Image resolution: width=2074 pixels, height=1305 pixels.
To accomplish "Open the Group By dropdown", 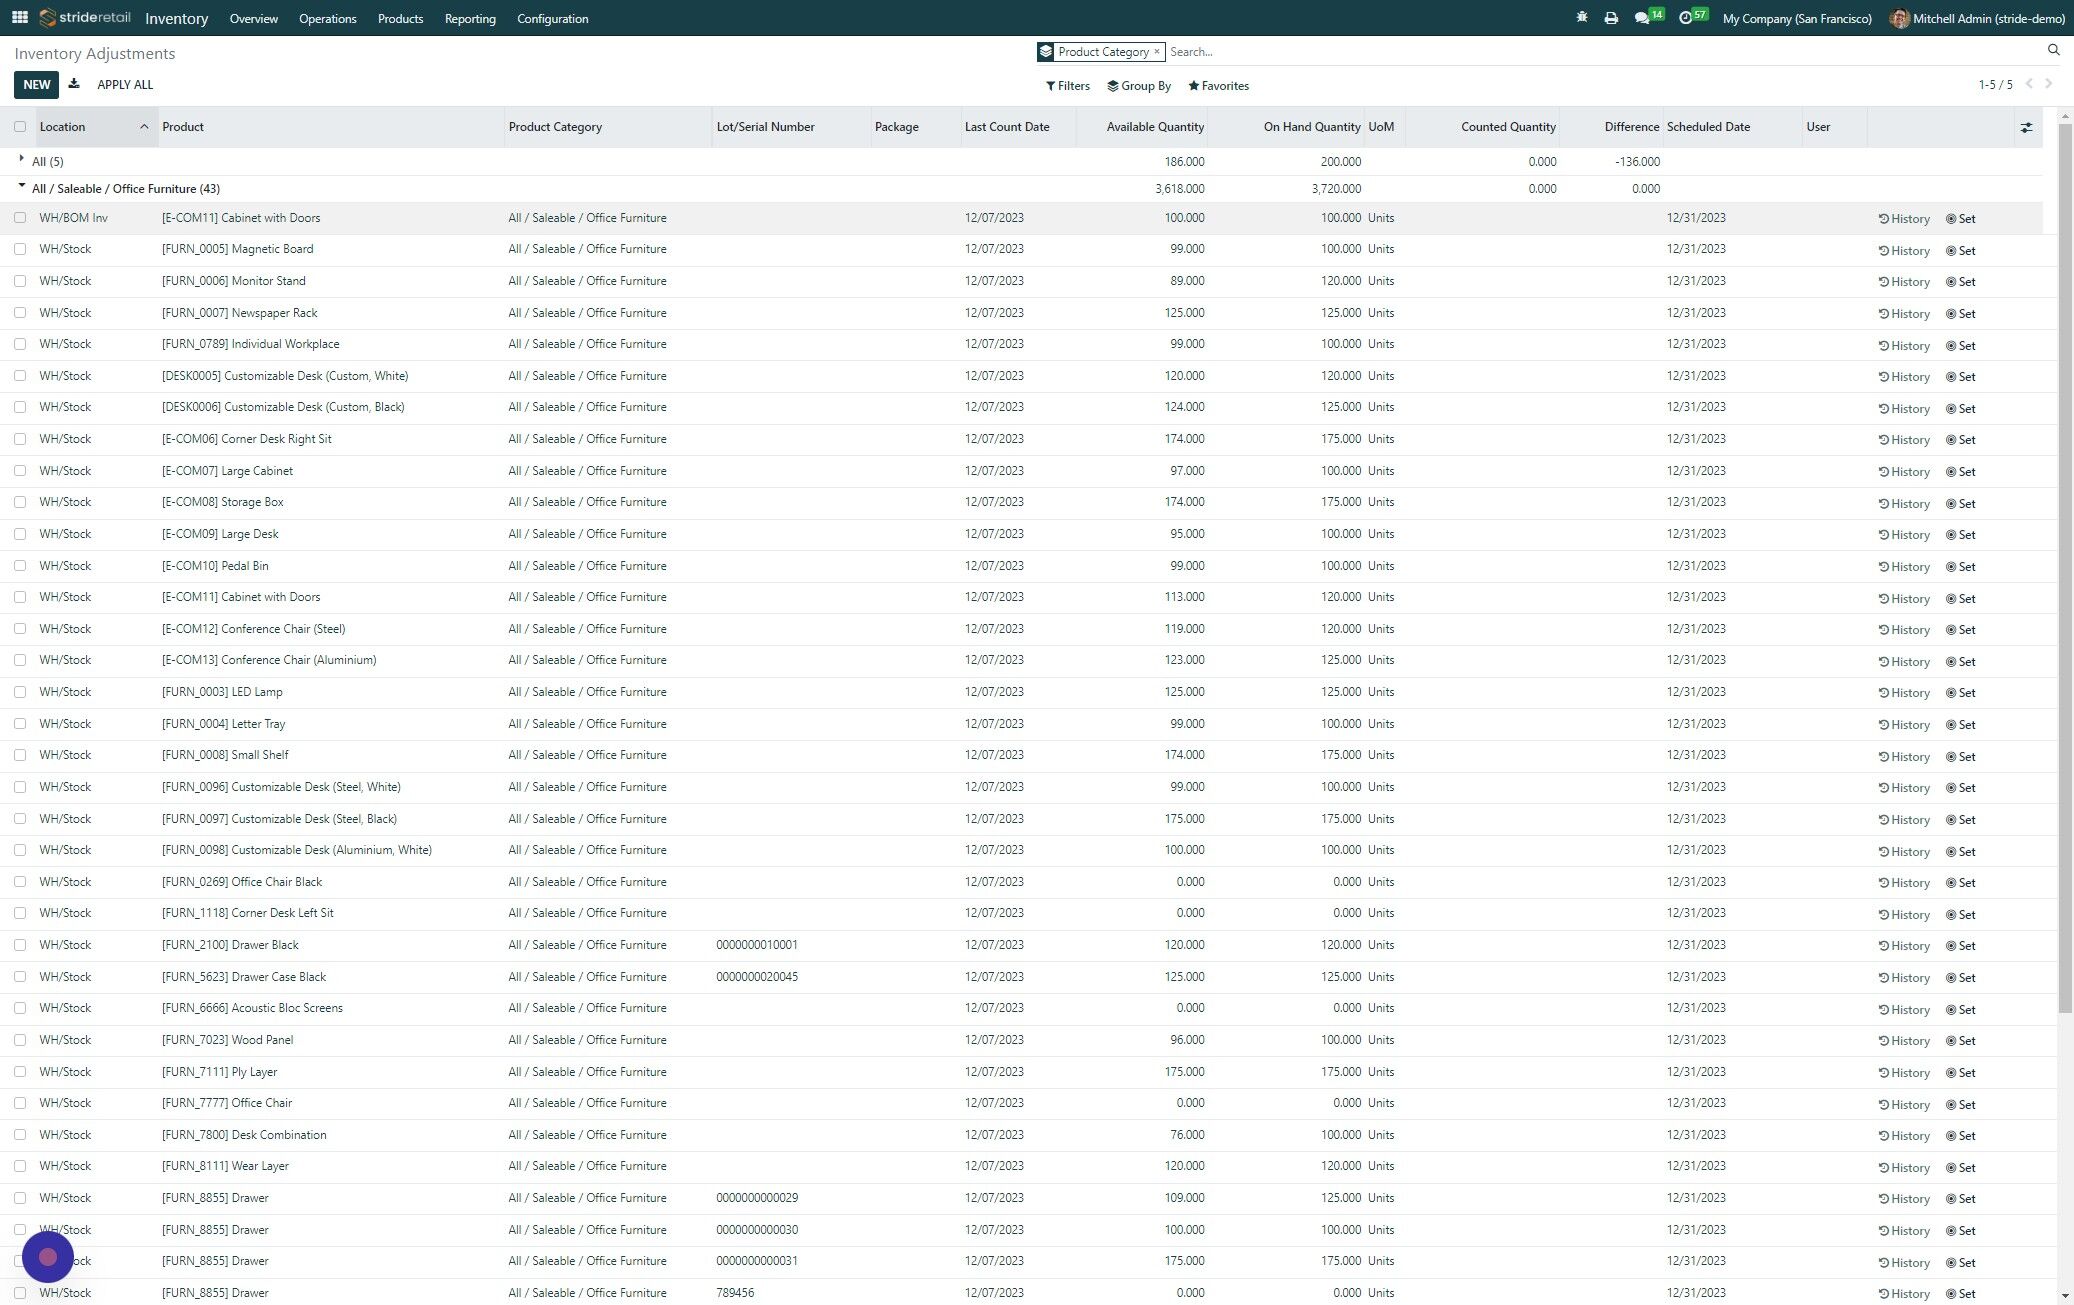I will tap(1138, 86).
